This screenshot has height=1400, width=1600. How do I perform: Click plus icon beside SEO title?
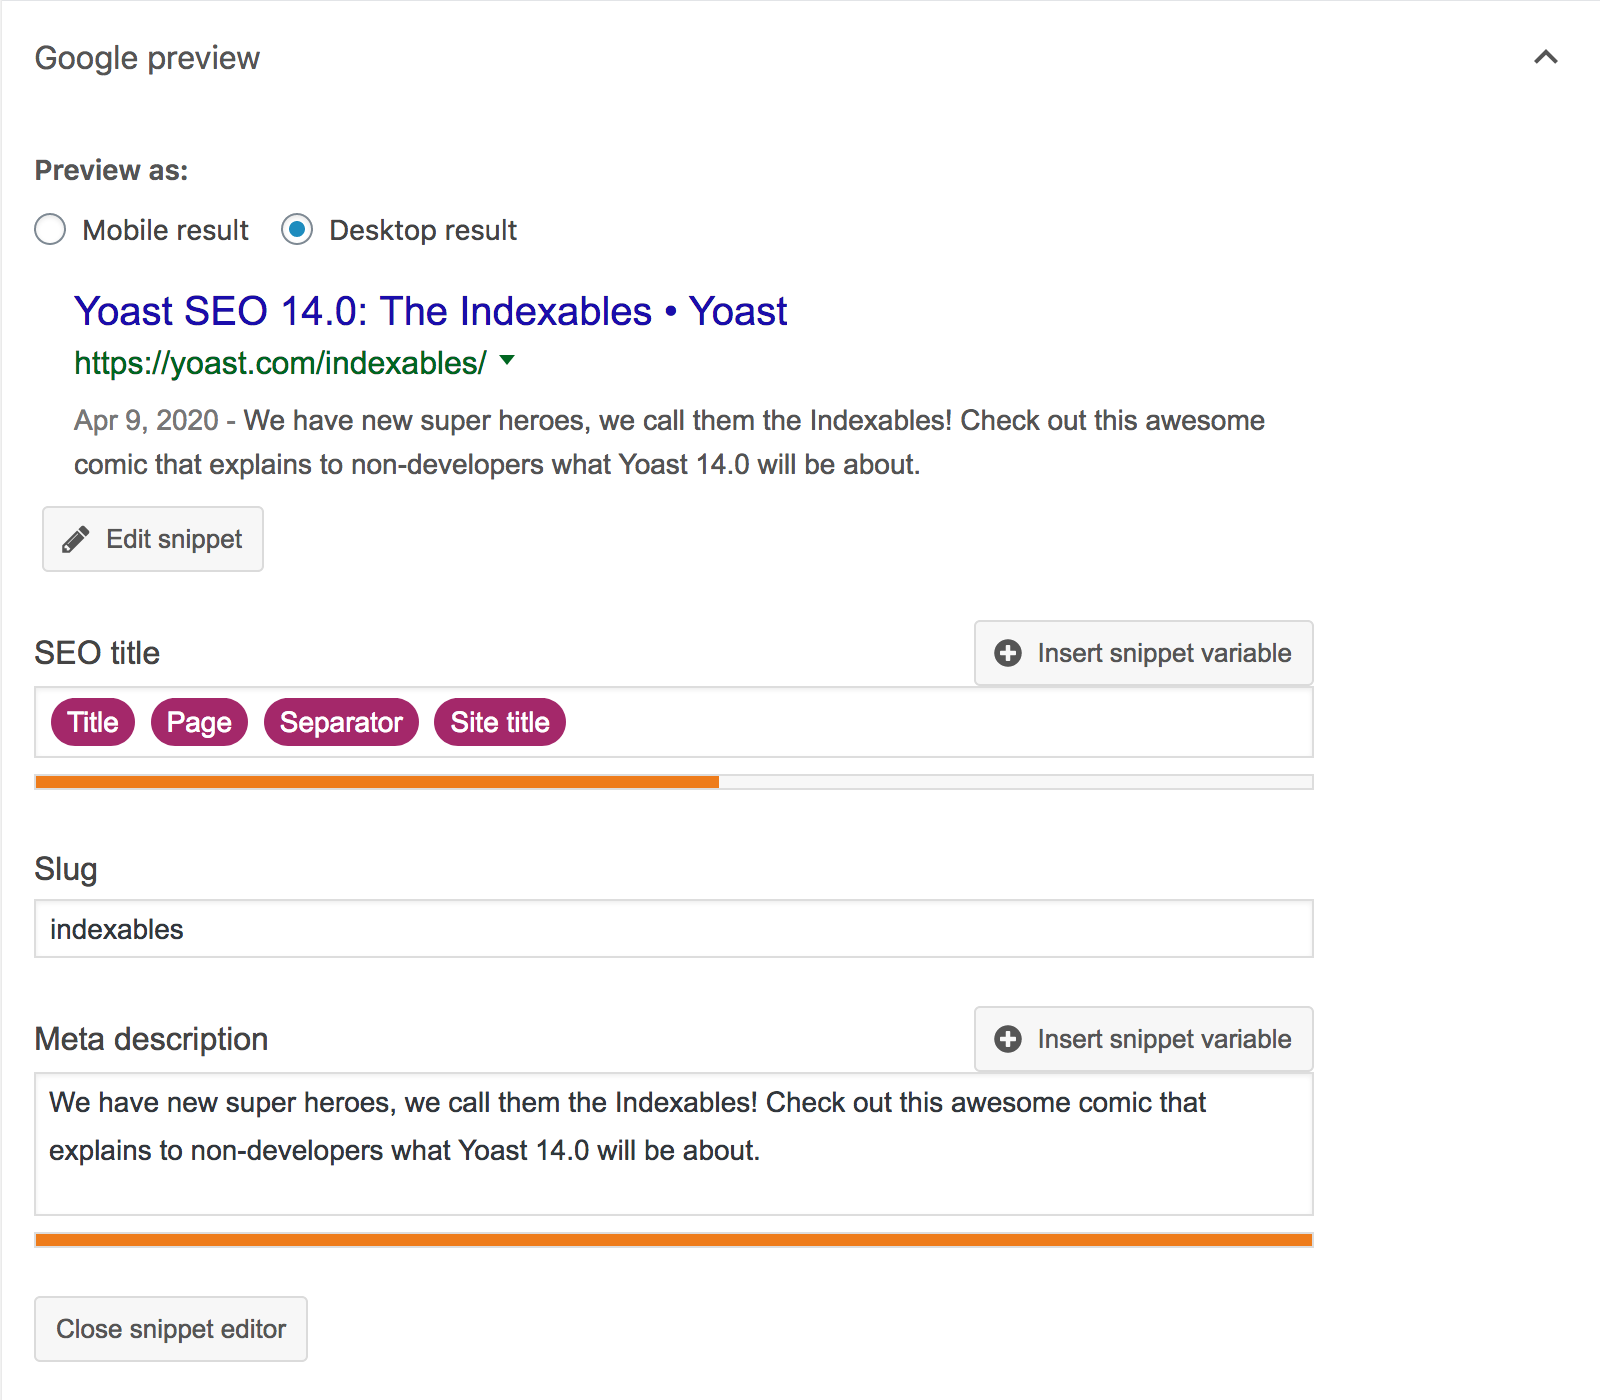1008,653
